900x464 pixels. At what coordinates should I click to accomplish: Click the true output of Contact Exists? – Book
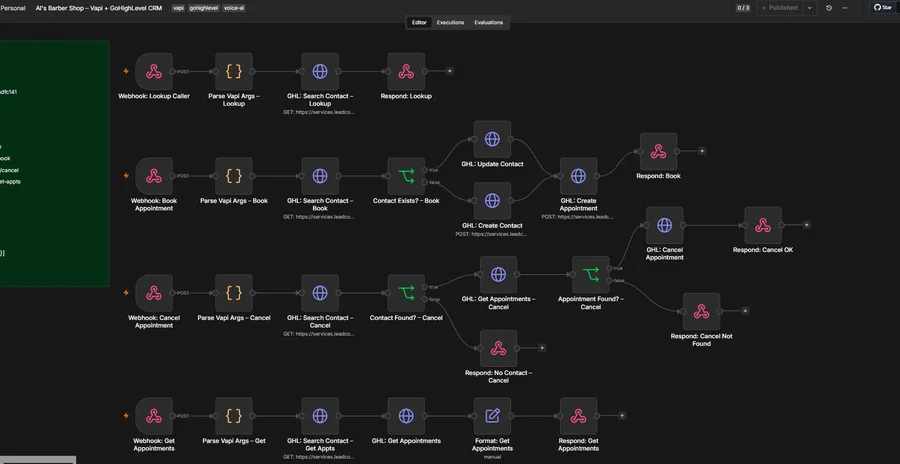pos(425,170)
